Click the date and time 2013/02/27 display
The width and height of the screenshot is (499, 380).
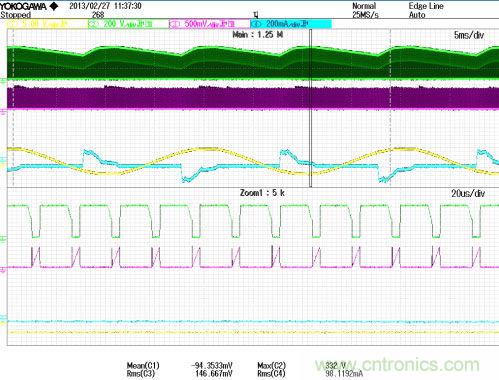pyautogui.click(x=105, y=6)
